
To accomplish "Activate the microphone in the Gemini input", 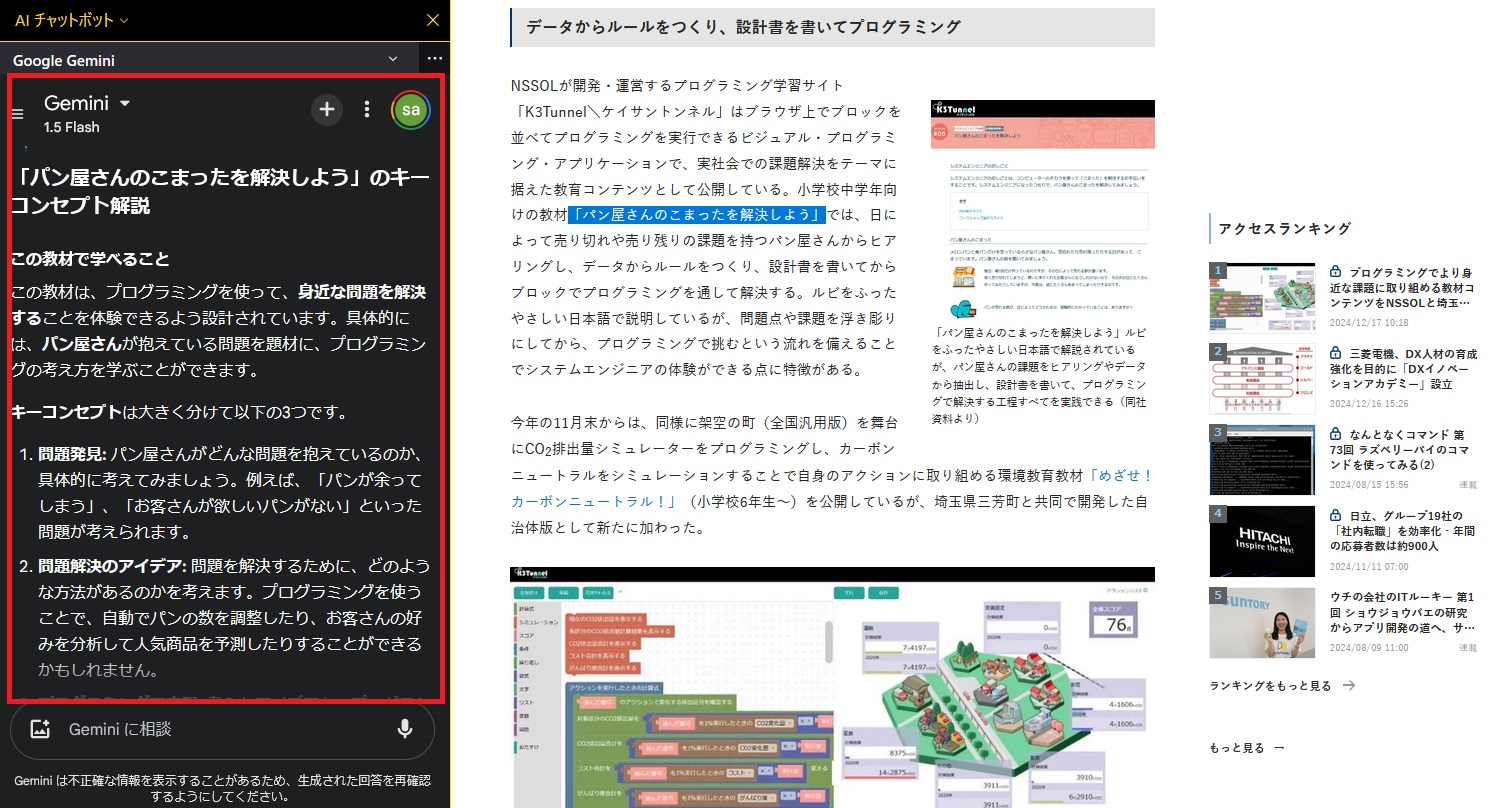I will [x=405, y=729].
